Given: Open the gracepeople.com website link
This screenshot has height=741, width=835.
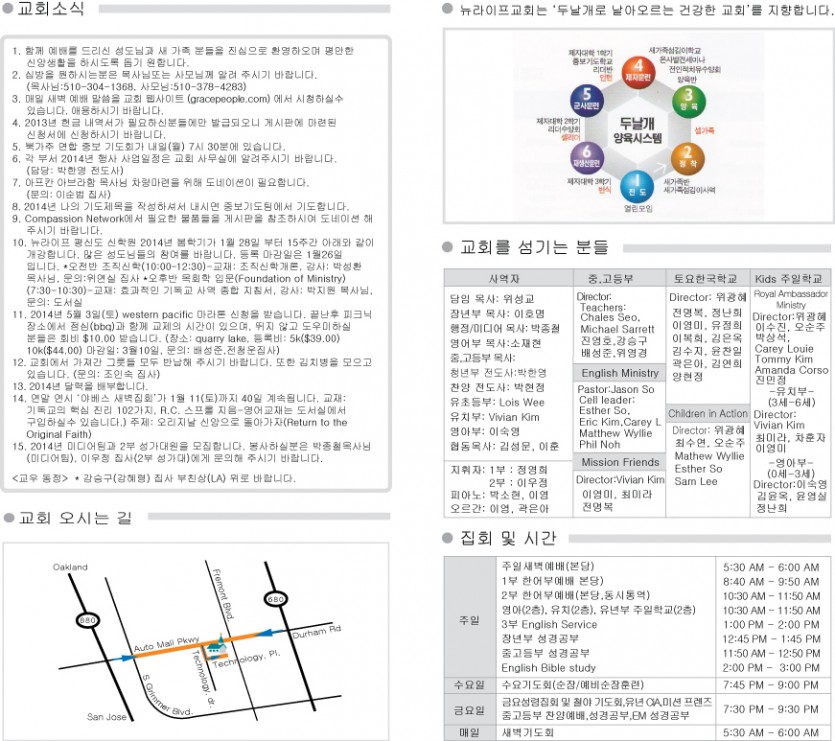Looking at the screenshot, I should pos(229,99).
